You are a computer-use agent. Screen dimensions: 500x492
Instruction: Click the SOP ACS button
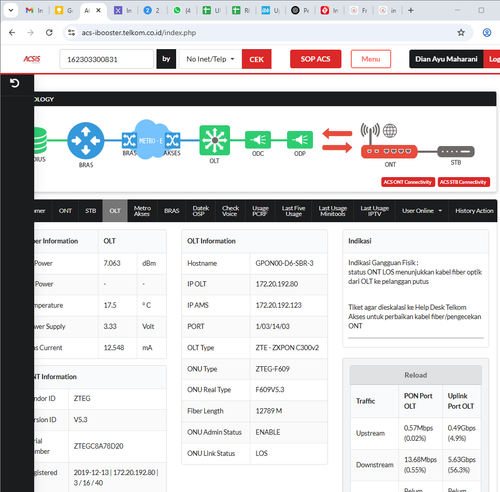[x=315, y=59]
